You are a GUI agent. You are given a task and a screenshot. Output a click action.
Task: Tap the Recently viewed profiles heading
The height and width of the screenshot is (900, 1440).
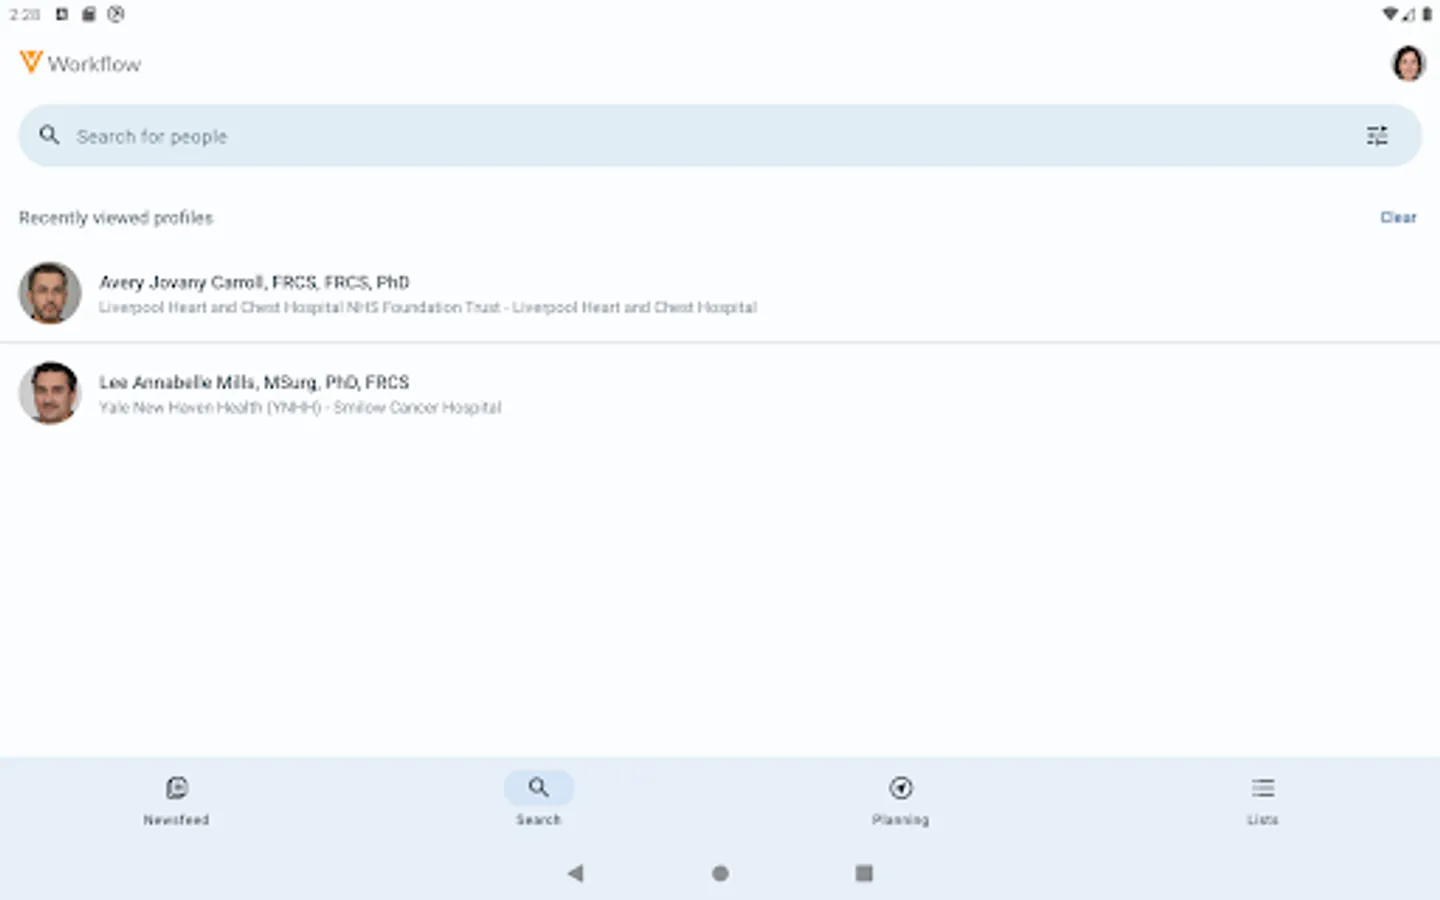pos(116,217)
